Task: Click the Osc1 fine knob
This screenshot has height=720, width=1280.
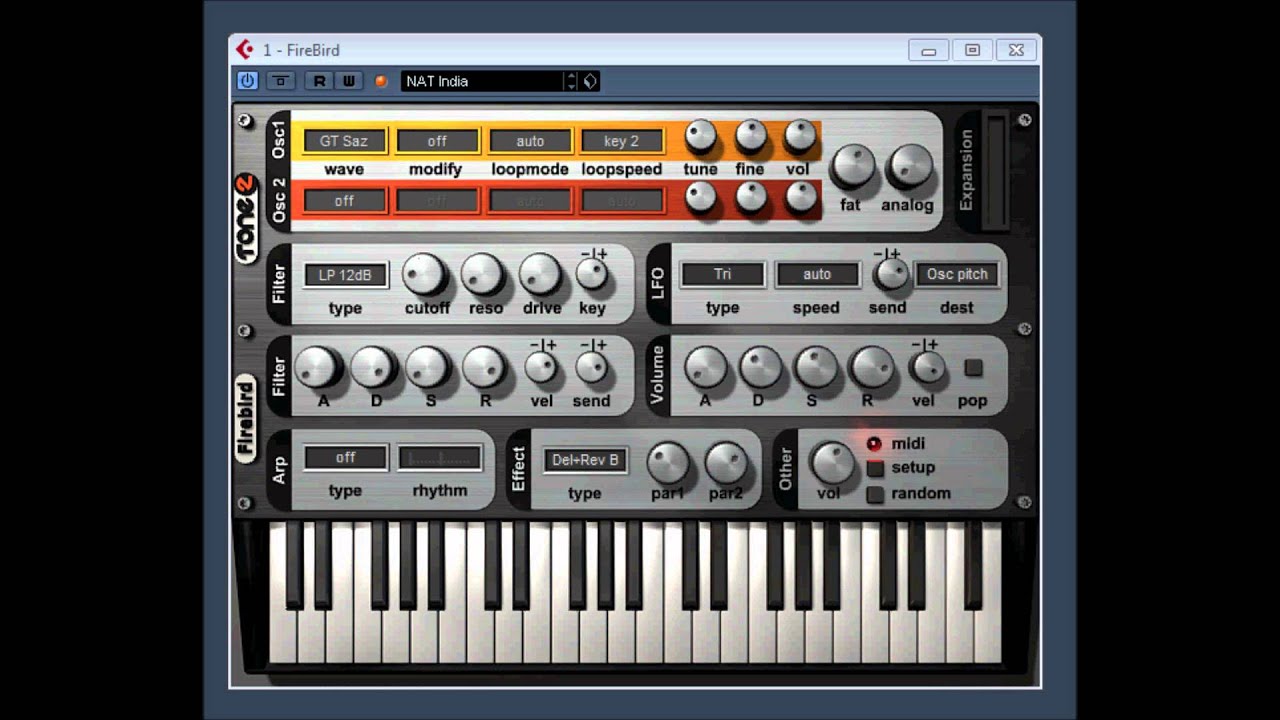Action: point(751,136)
